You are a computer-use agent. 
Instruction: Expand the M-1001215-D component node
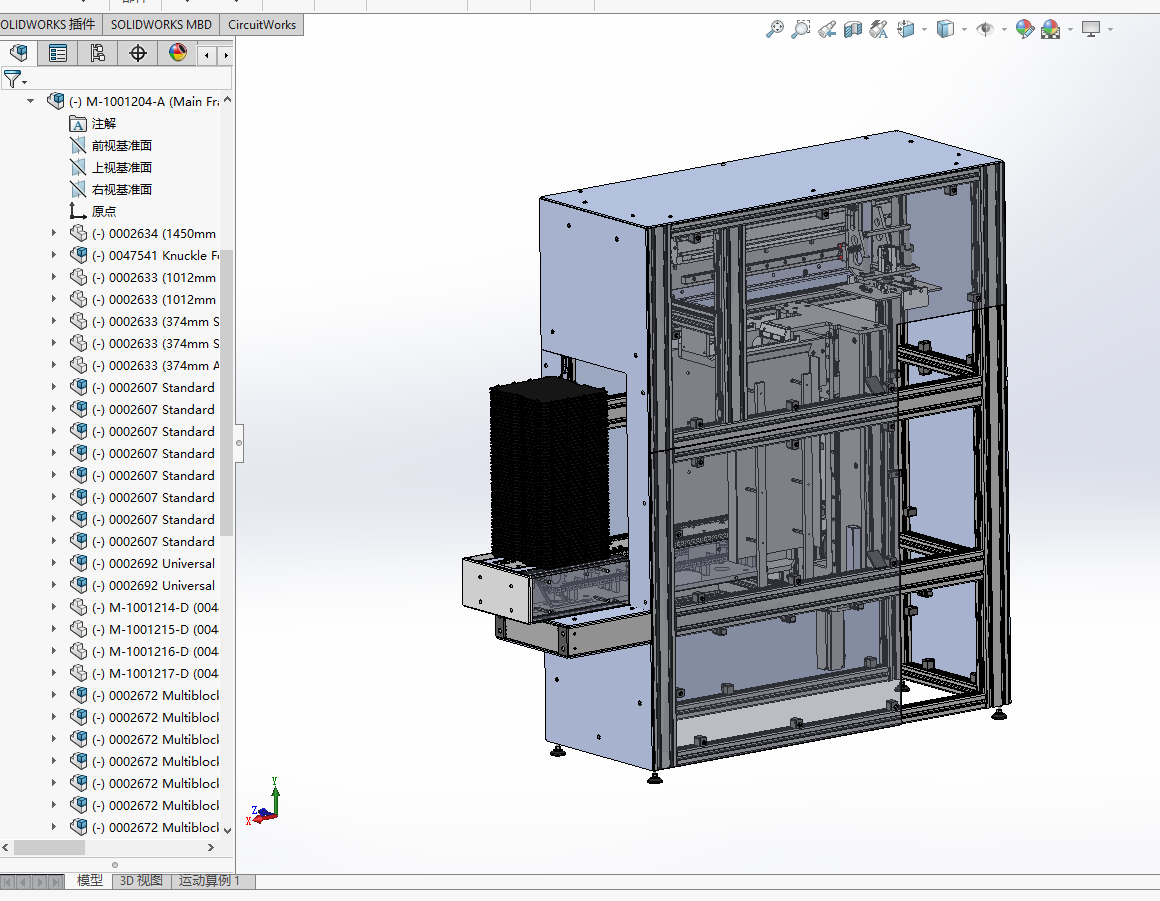point(53,629)
